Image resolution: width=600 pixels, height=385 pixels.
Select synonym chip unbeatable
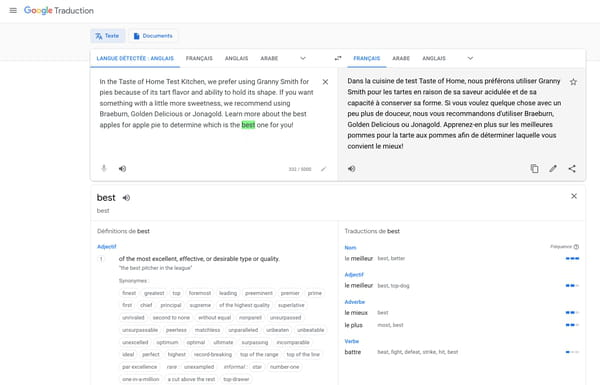311,330
